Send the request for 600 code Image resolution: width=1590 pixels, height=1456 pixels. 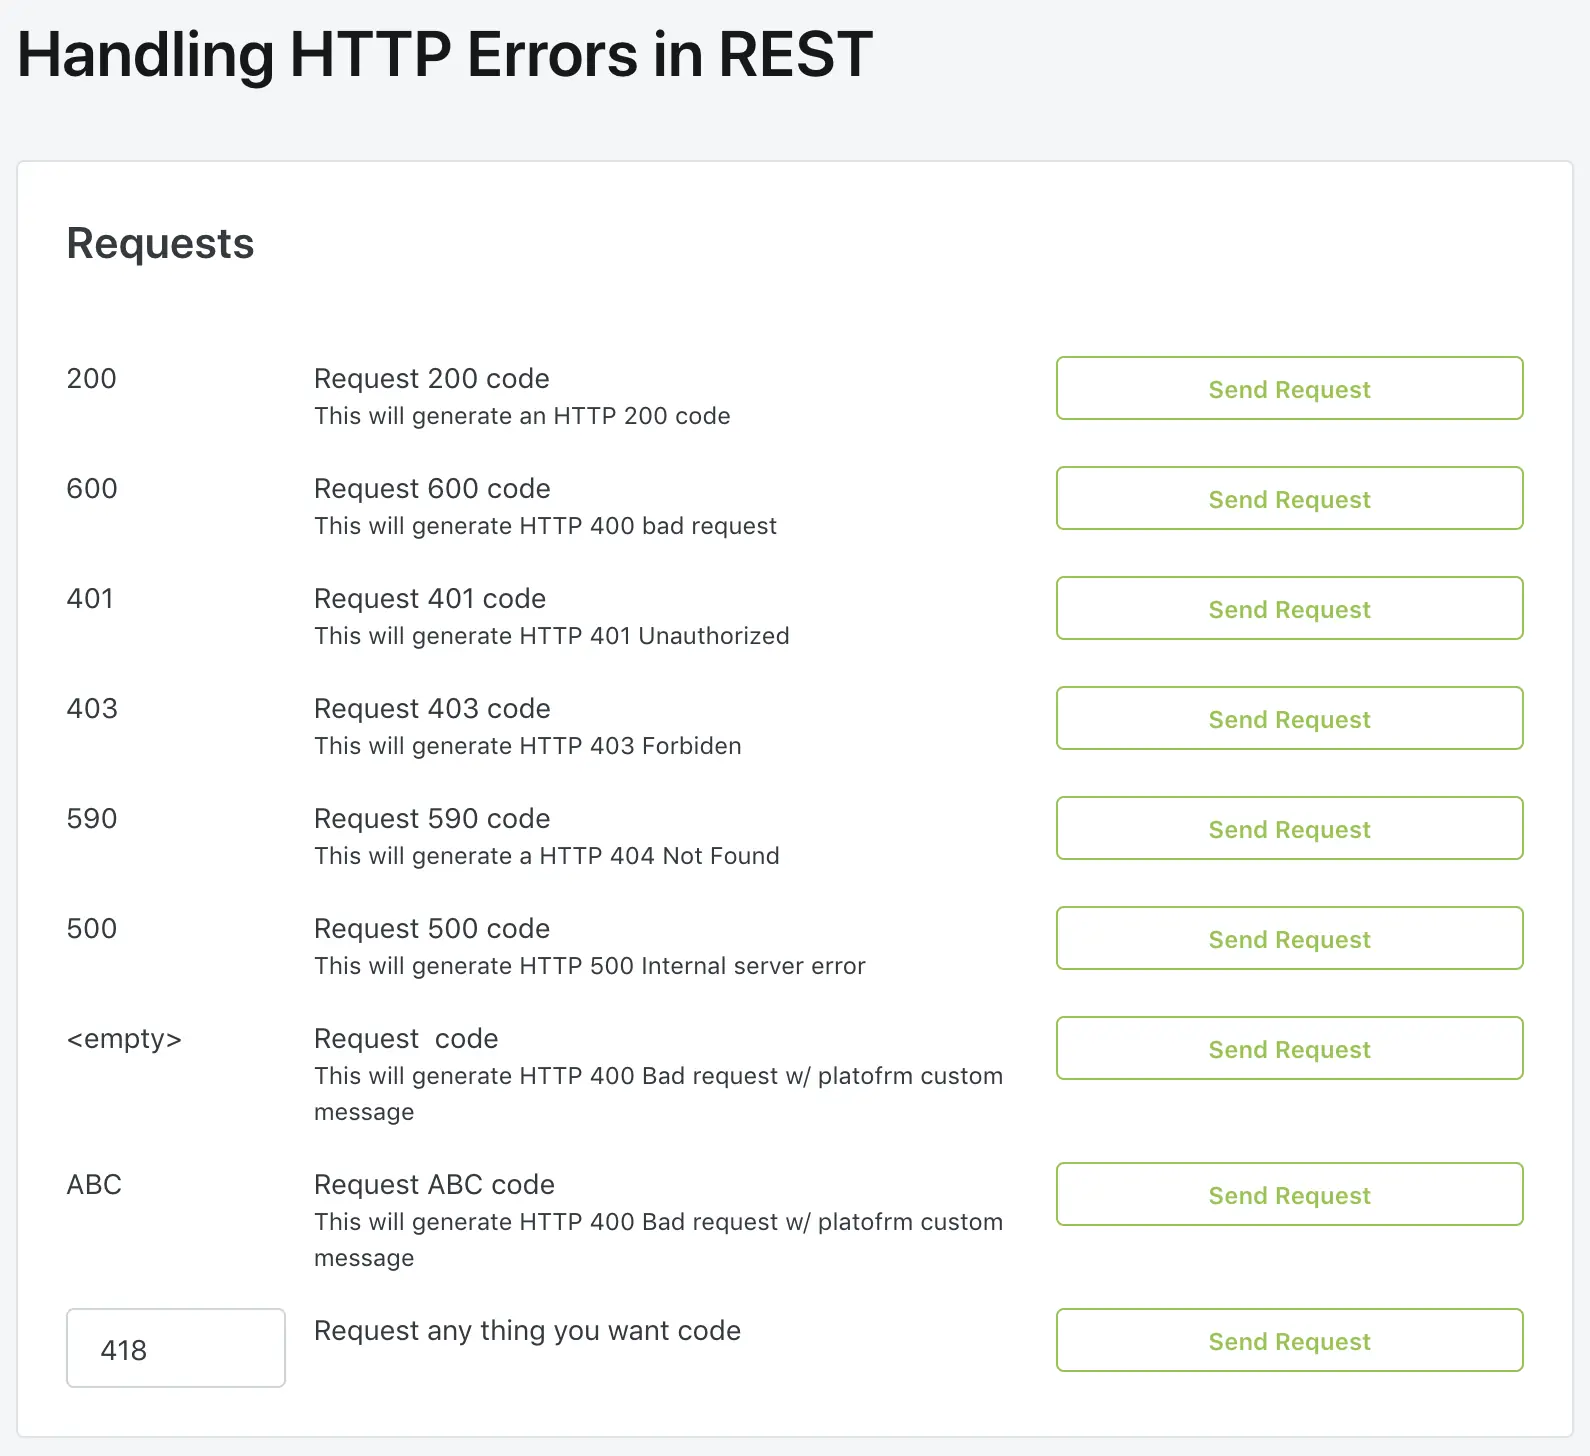click(x=1289, y=499)
